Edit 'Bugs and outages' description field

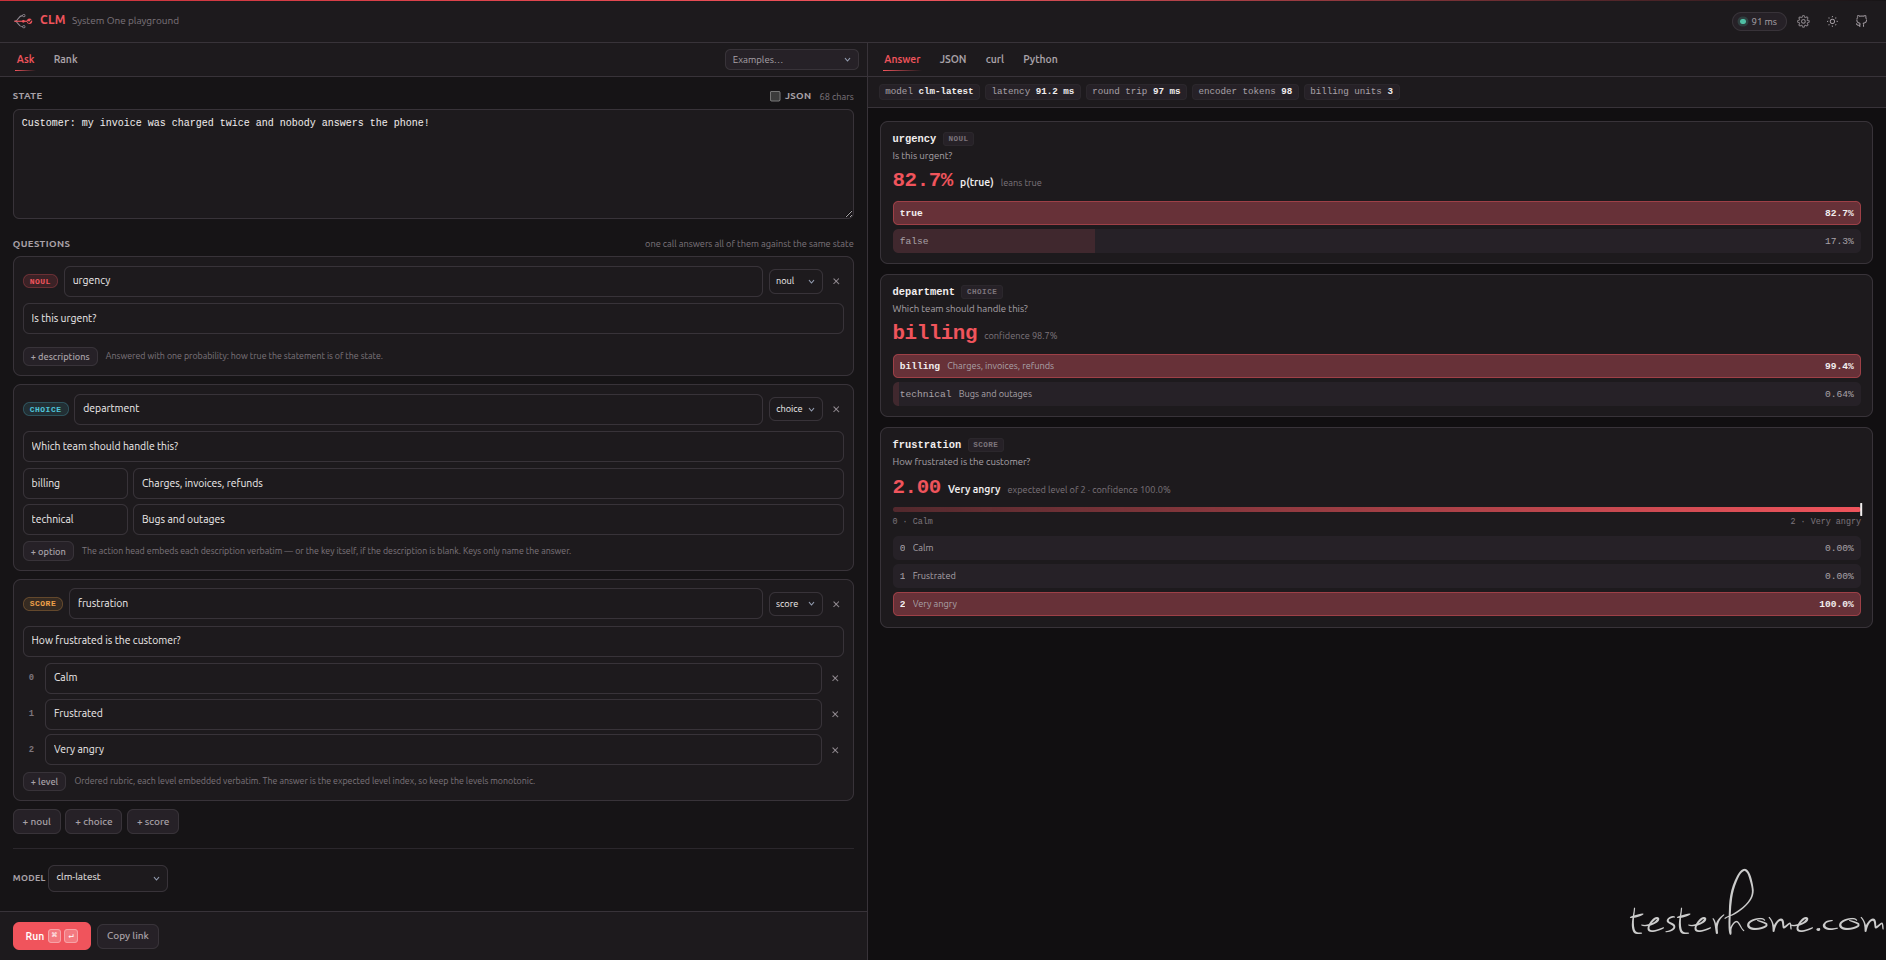pos(488,520)
